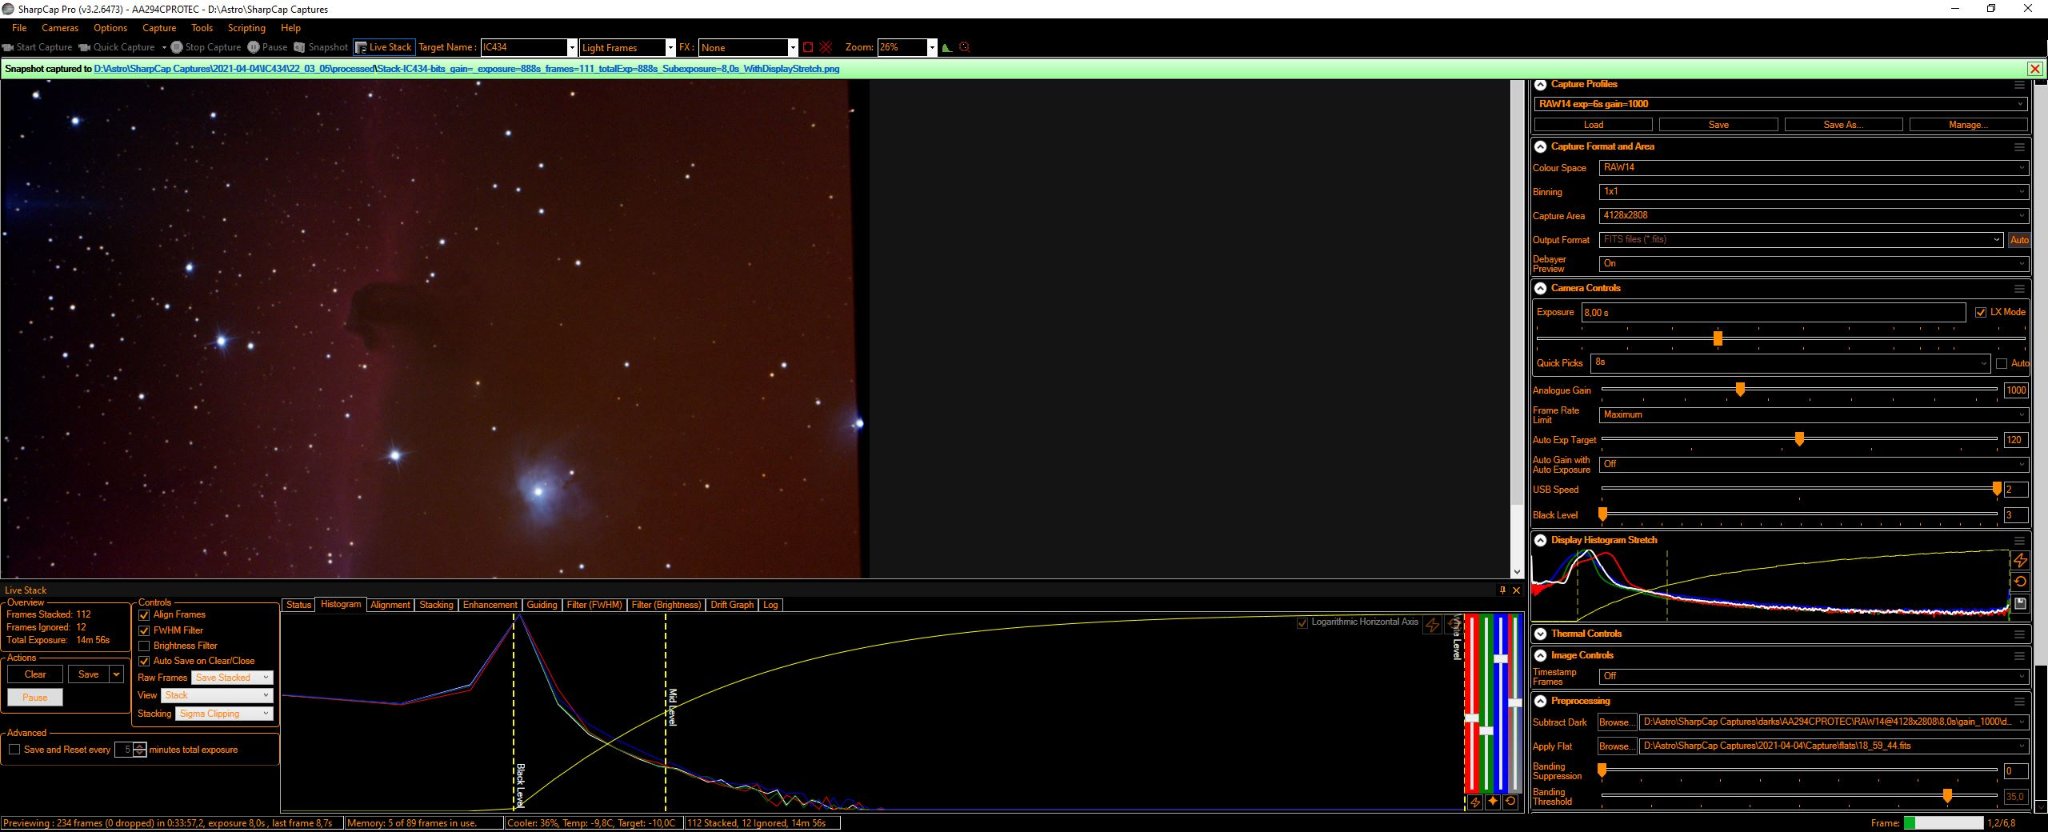Click the red selection square icon beside FX

click(808, 47)
